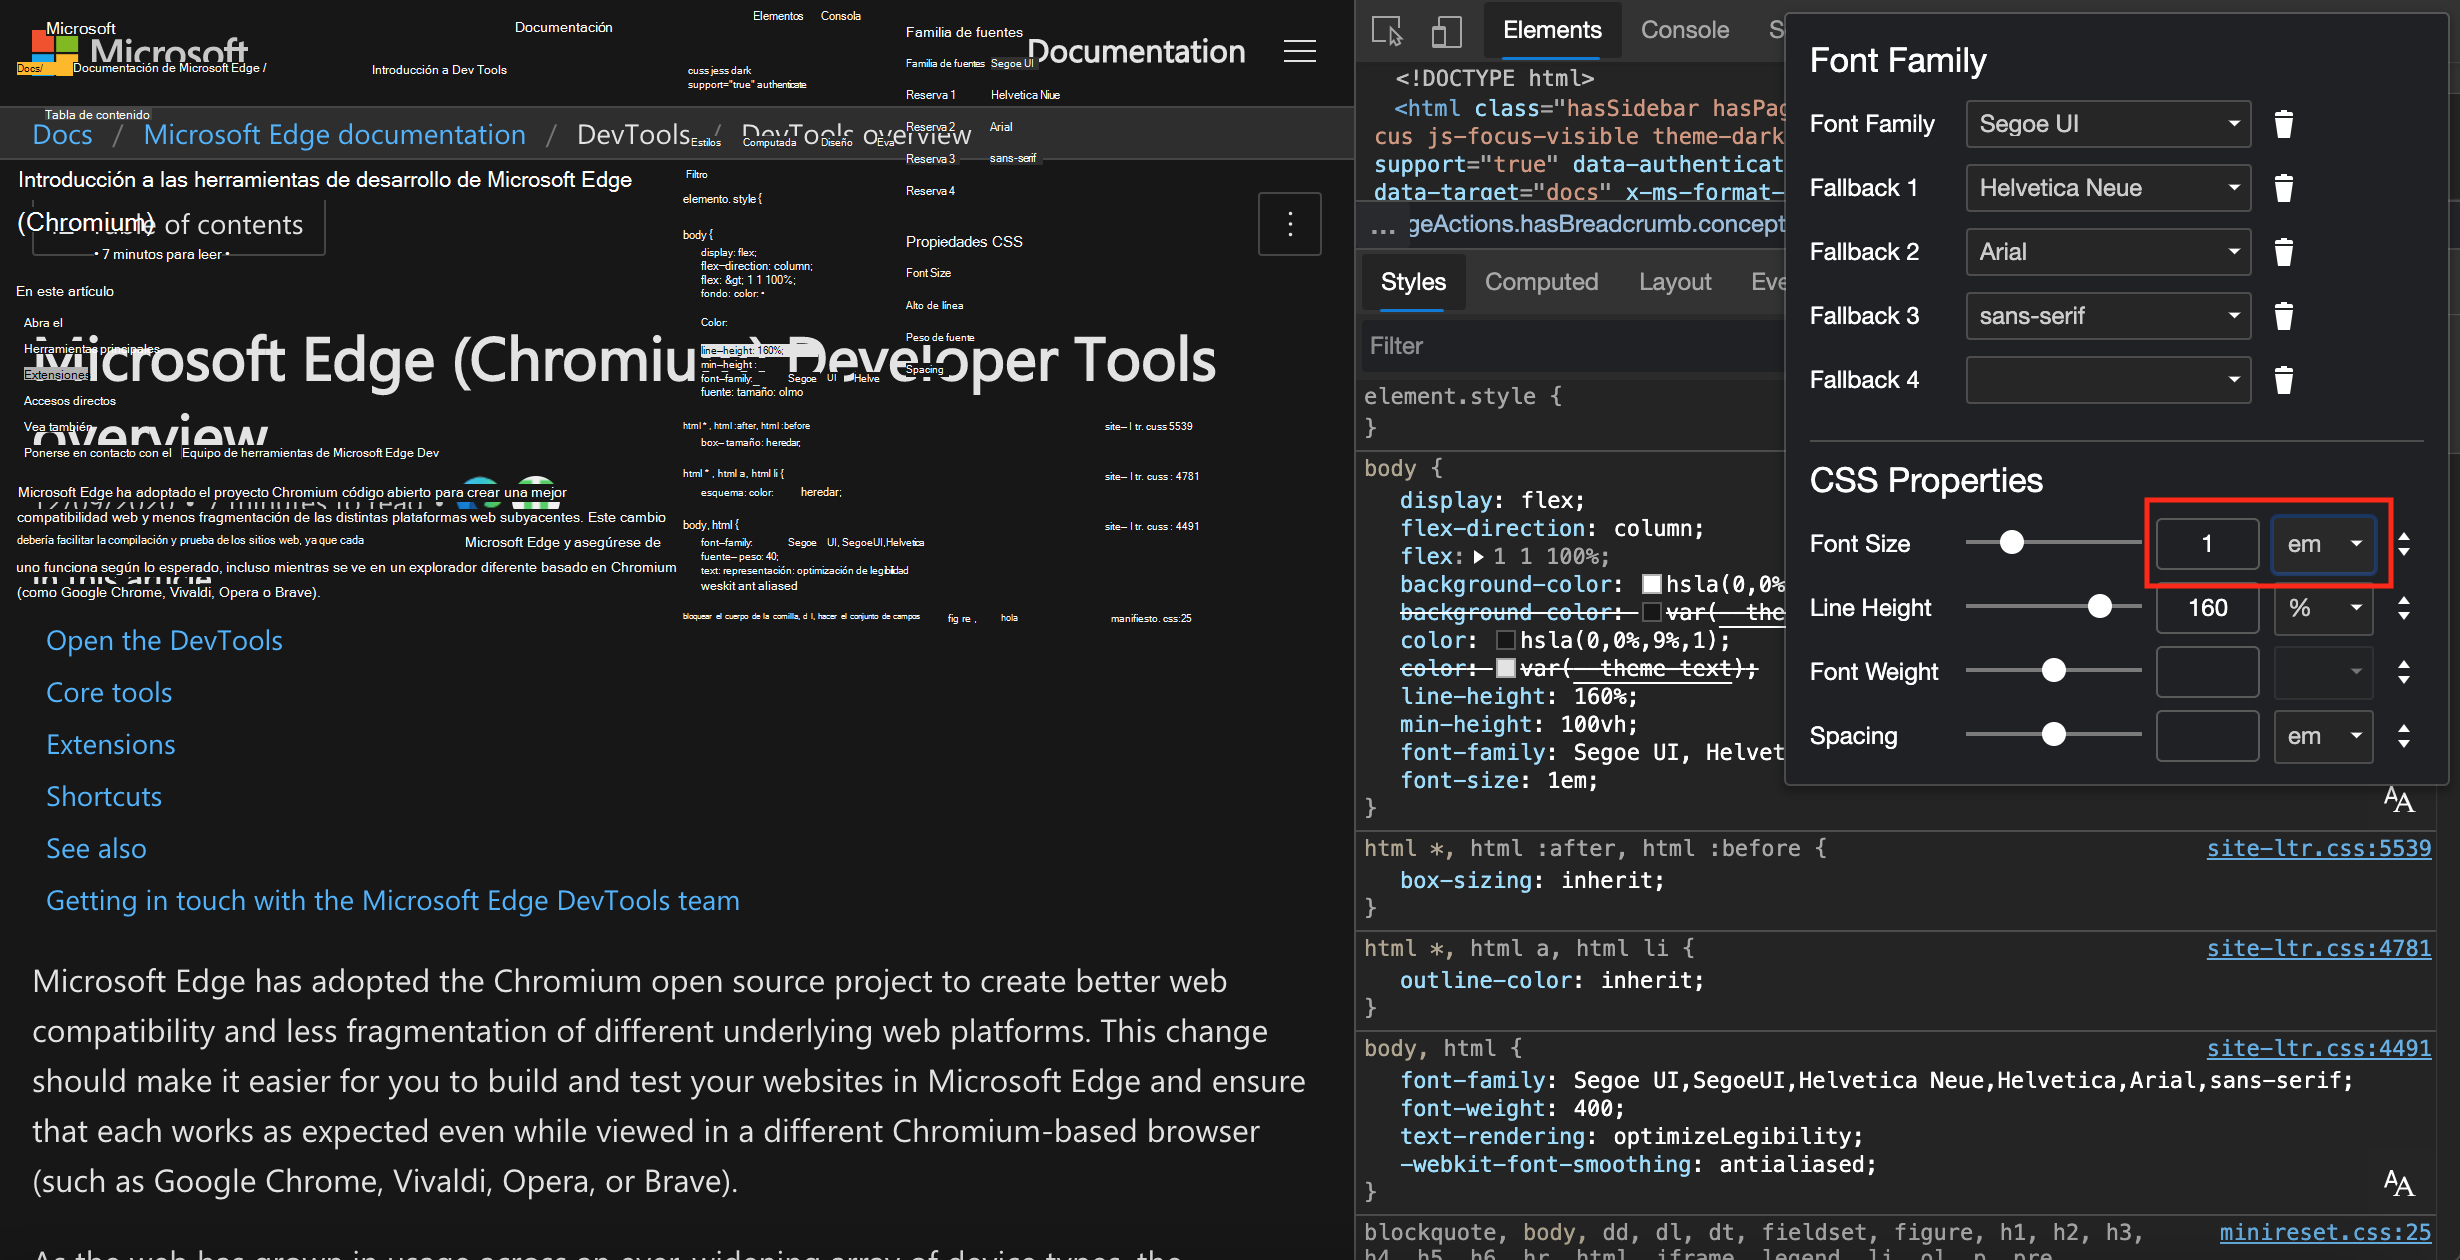This screenshot has height=1260, width=2460.
Task: Delete Fallback 1 Helvetica Neue entry
Action: (2283, 188)
